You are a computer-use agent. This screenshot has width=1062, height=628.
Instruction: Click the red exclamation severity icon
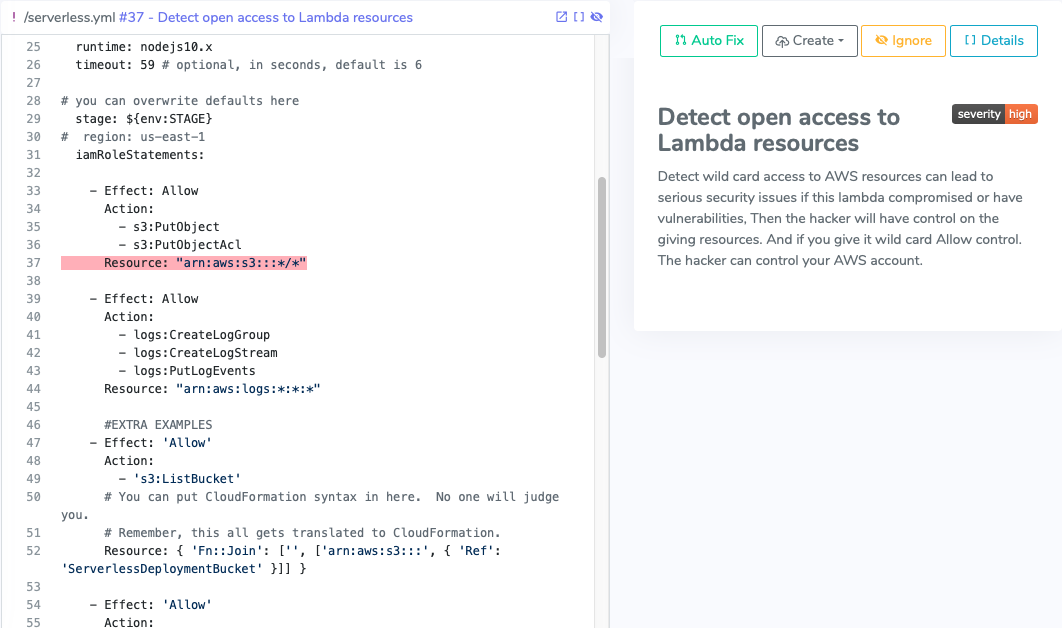coord(14,17)
